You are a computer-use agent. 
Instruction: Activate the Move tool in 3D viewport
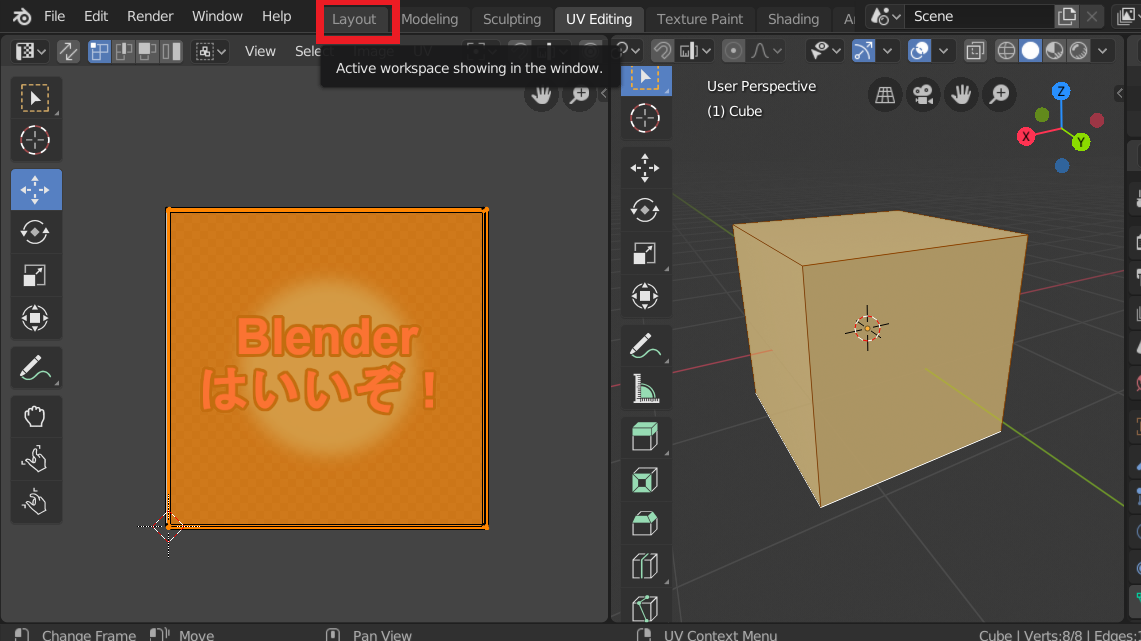645,167
